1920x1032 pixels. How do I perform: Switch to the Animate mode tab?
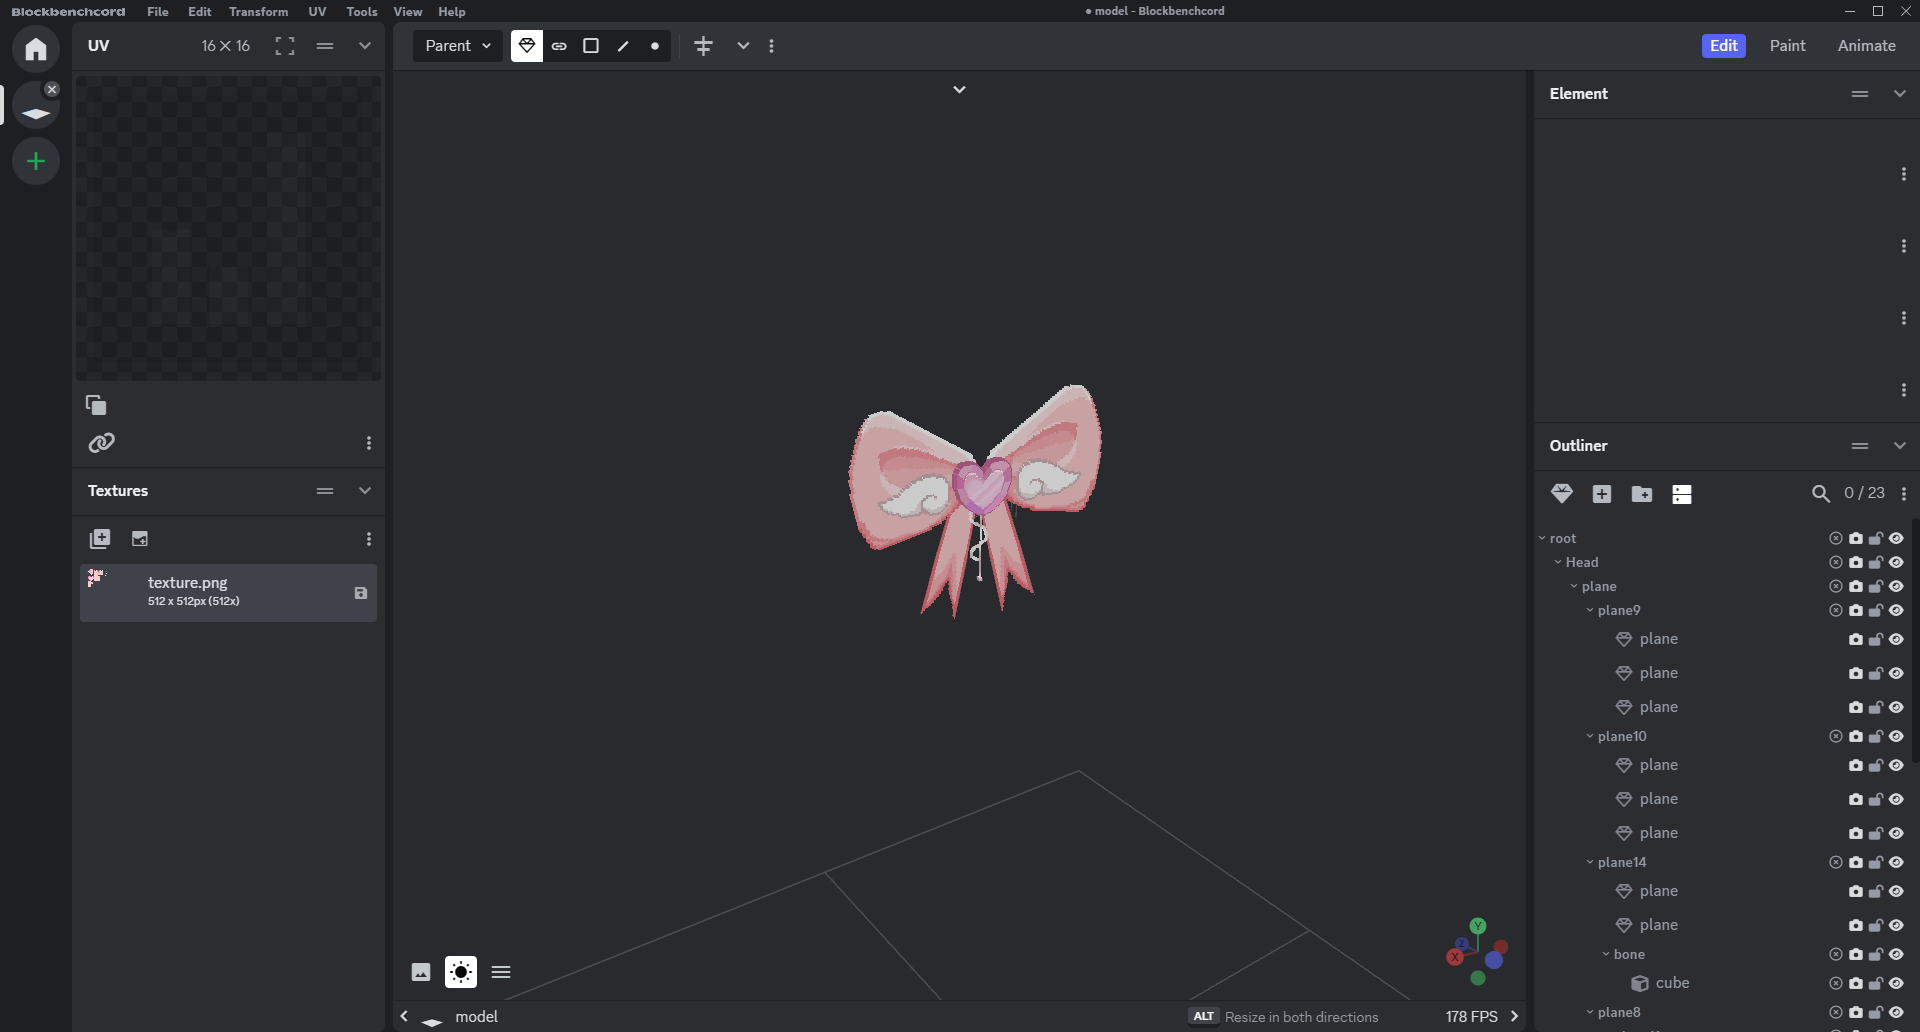[1866, 46]
